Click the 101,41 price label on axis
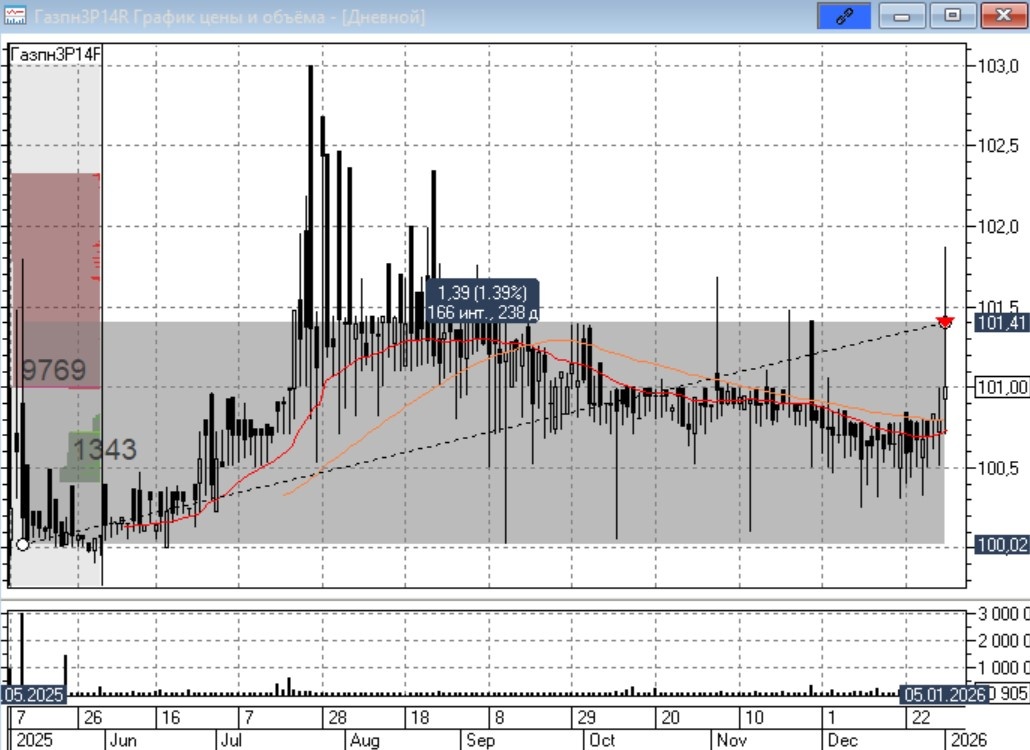Image resolution: width=1030 pixels, height=750 pixels. coord(1002,322)
